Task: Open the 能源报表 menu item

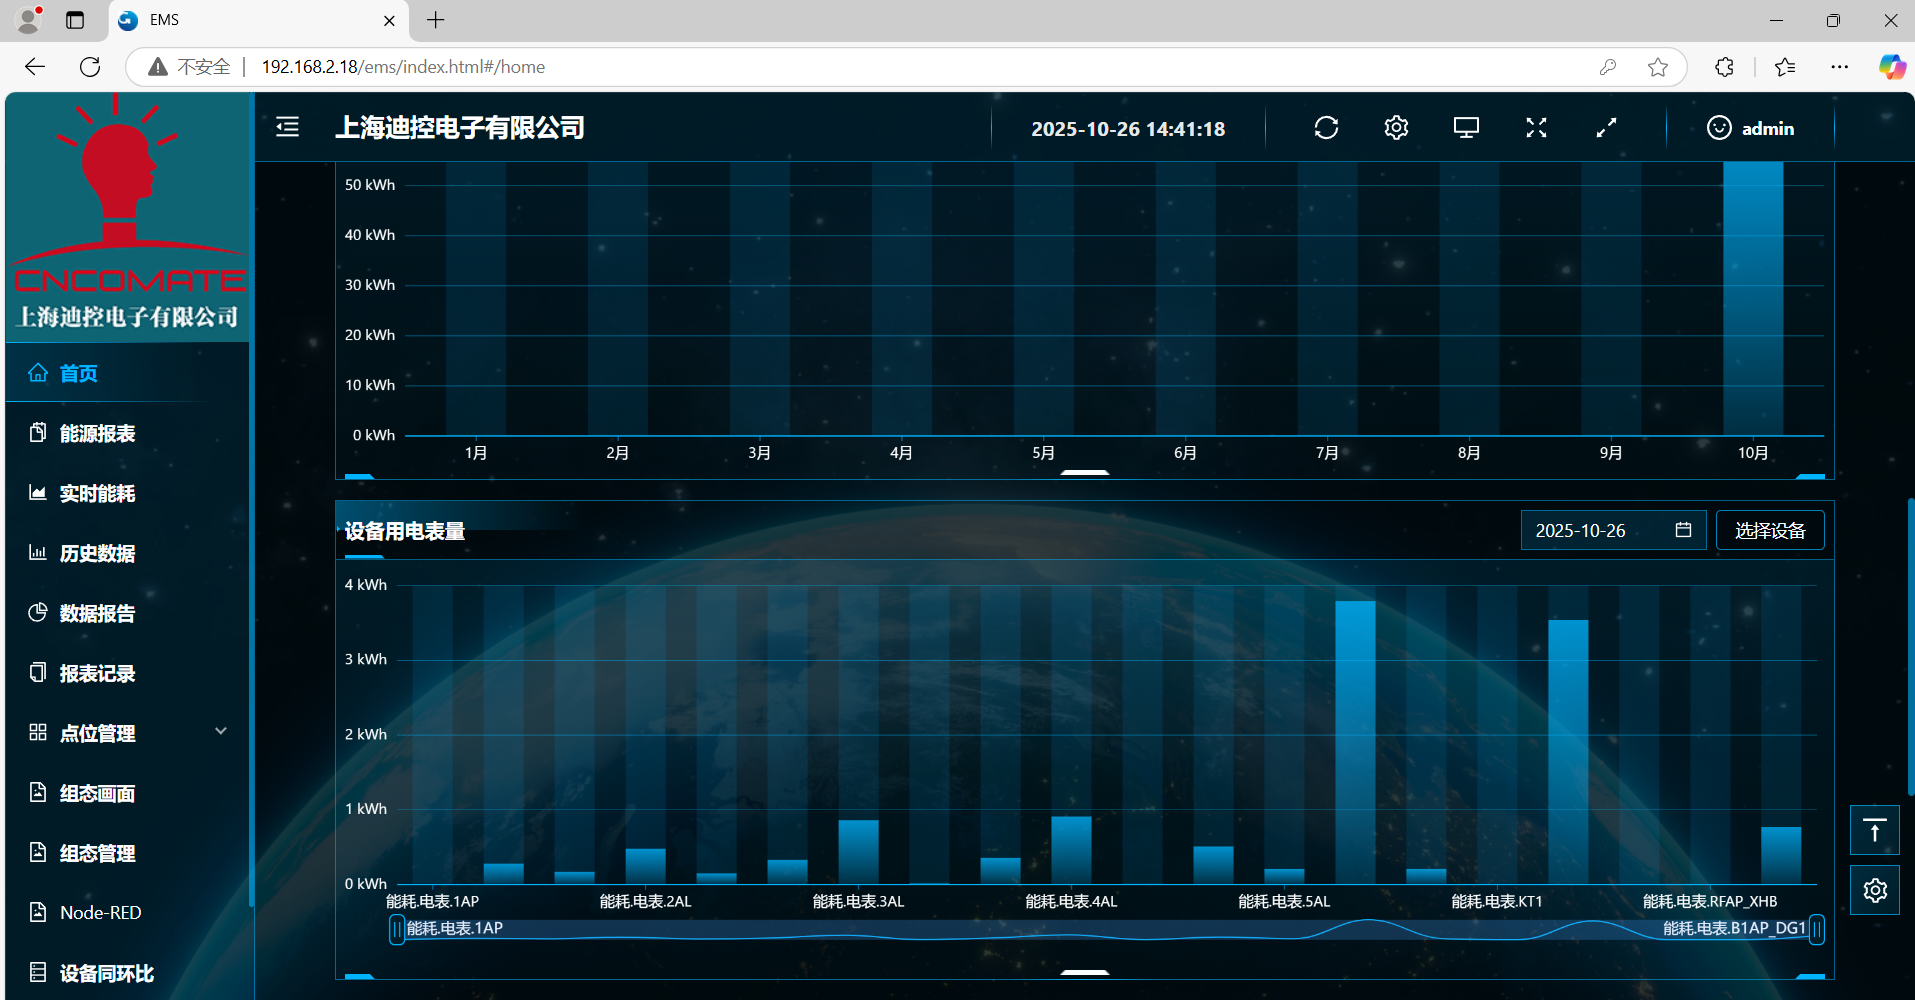Action: tap(97, 433)
